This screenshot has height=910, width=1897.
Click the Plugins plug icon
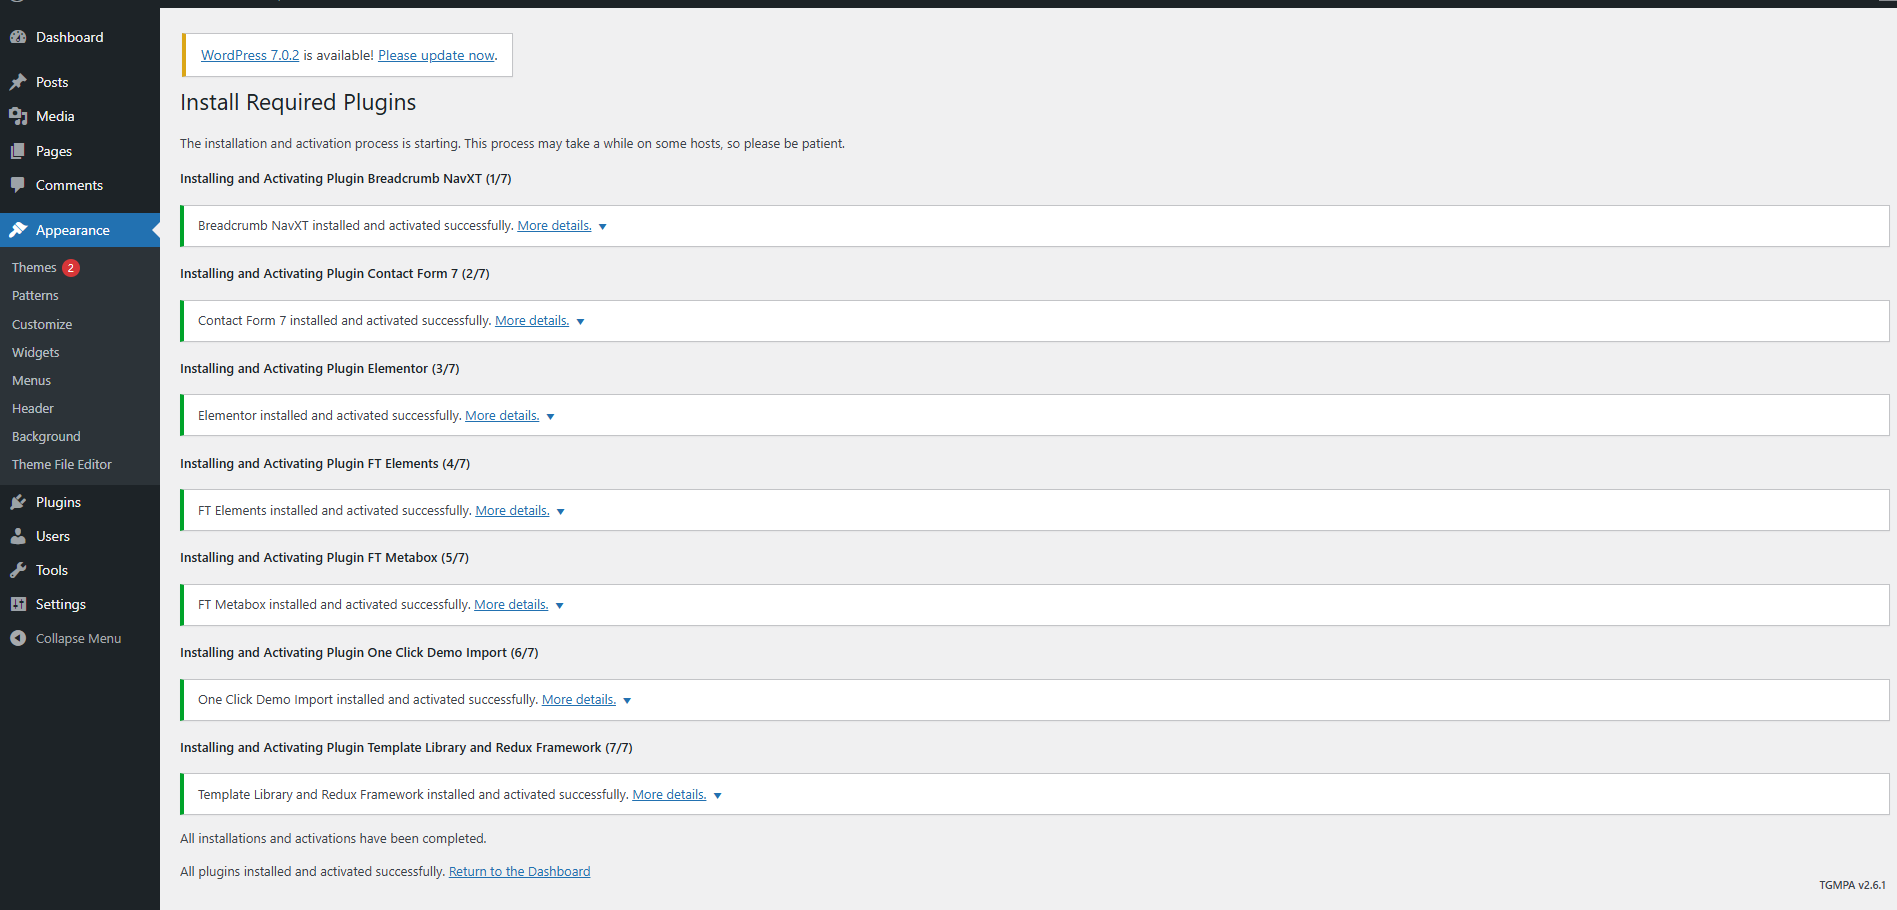18,502
